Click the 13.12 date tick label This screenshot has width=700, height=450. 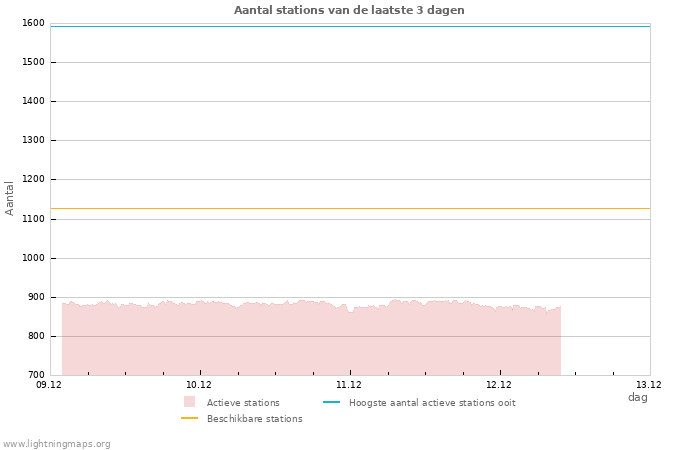(649, 384)
